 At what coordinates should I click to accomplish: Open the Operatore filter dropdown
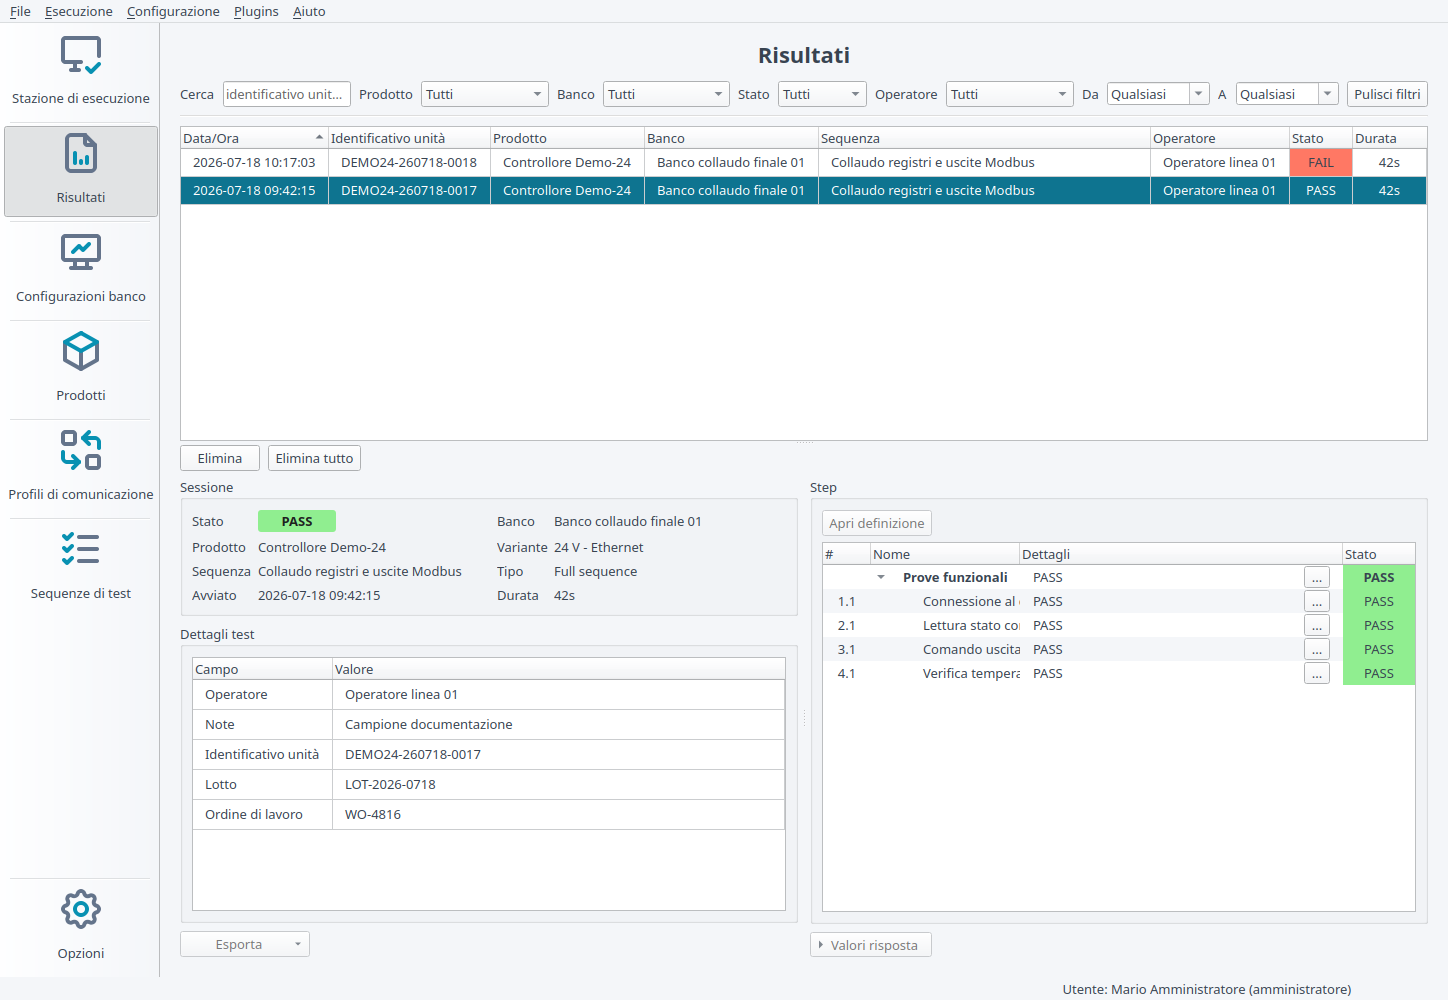pos(1010,94)
